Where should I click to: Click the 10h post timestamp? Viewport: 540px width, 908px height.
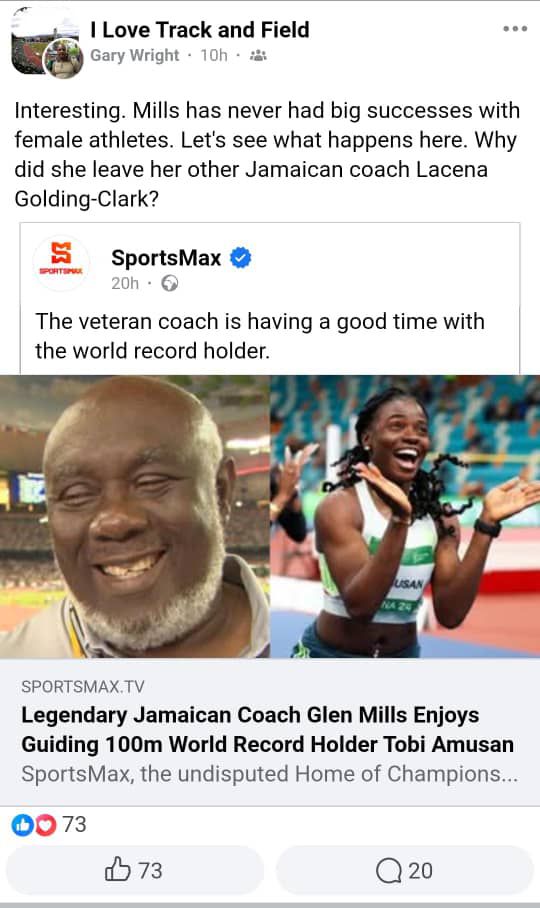[214, 56]
